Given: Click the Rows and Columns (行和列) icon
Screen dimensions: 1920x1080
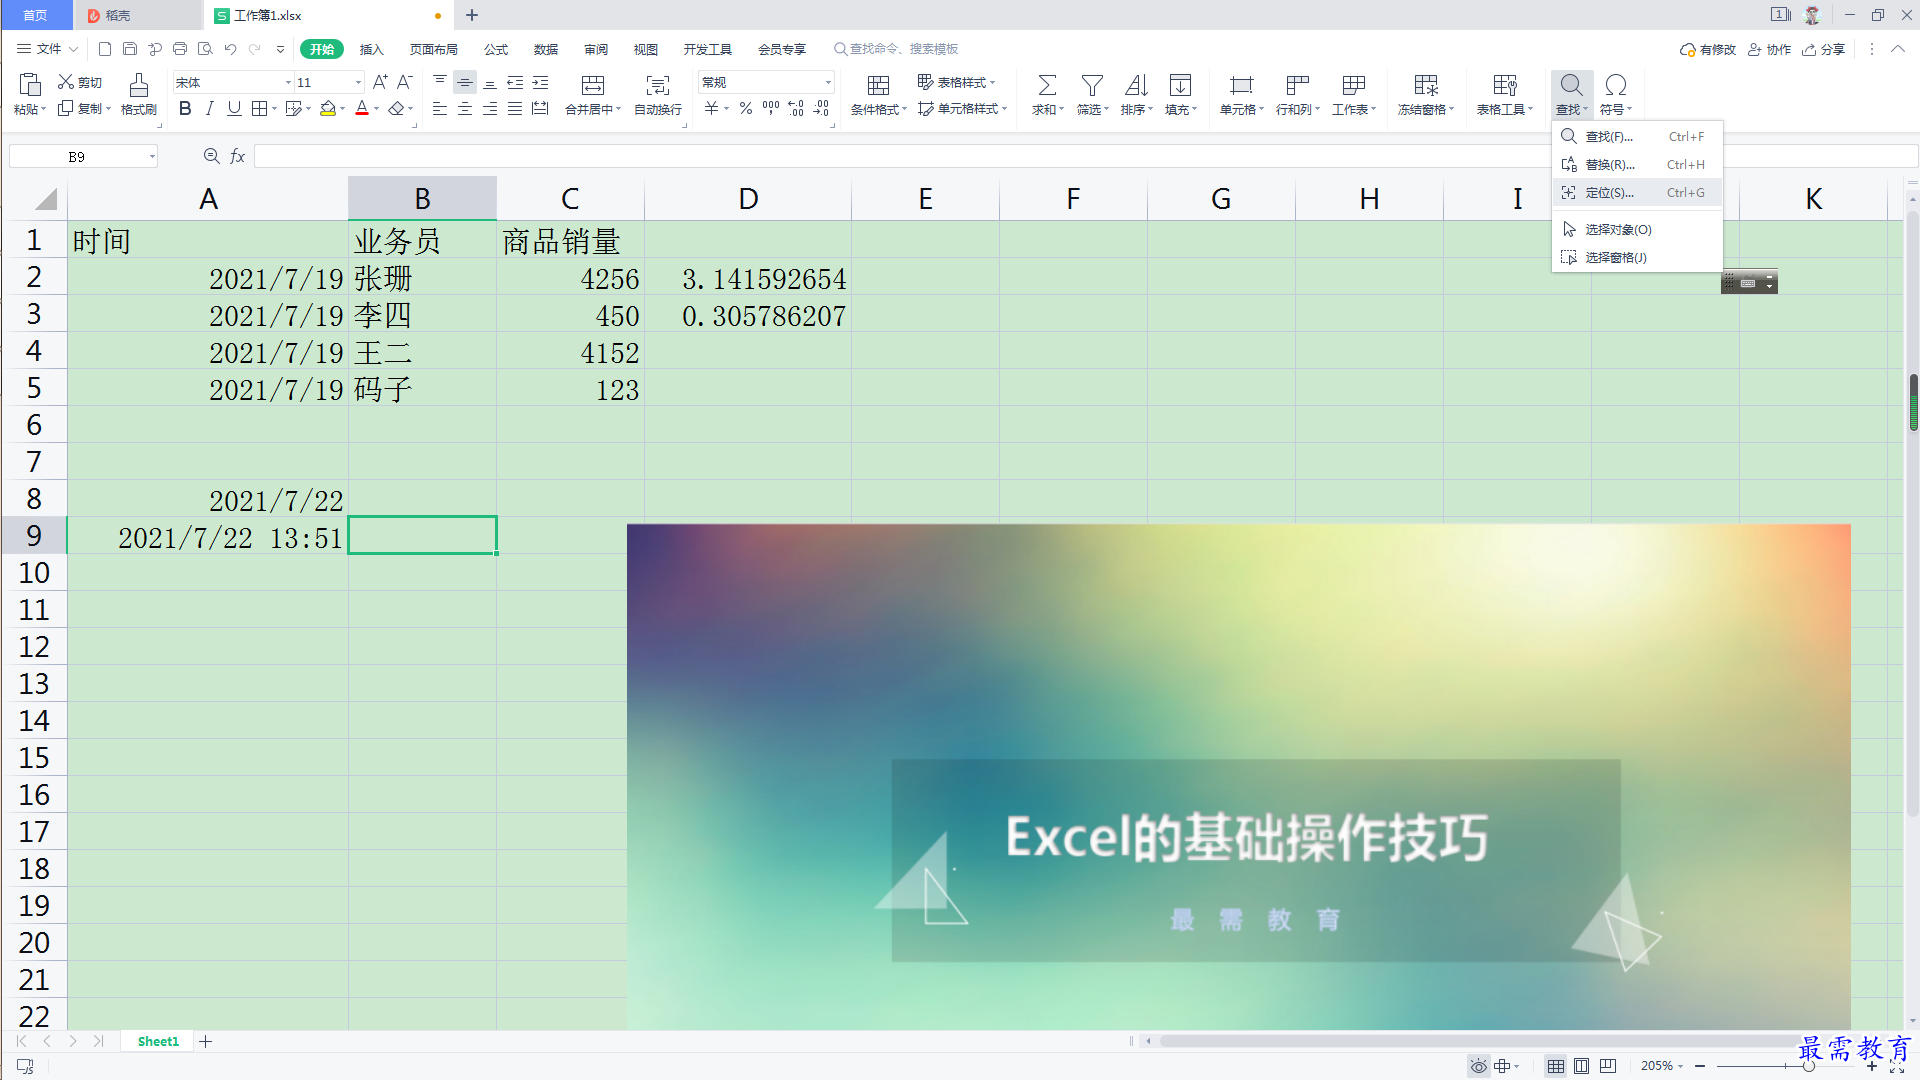Looking at the screenshot, I should [x=1297, y=85].
